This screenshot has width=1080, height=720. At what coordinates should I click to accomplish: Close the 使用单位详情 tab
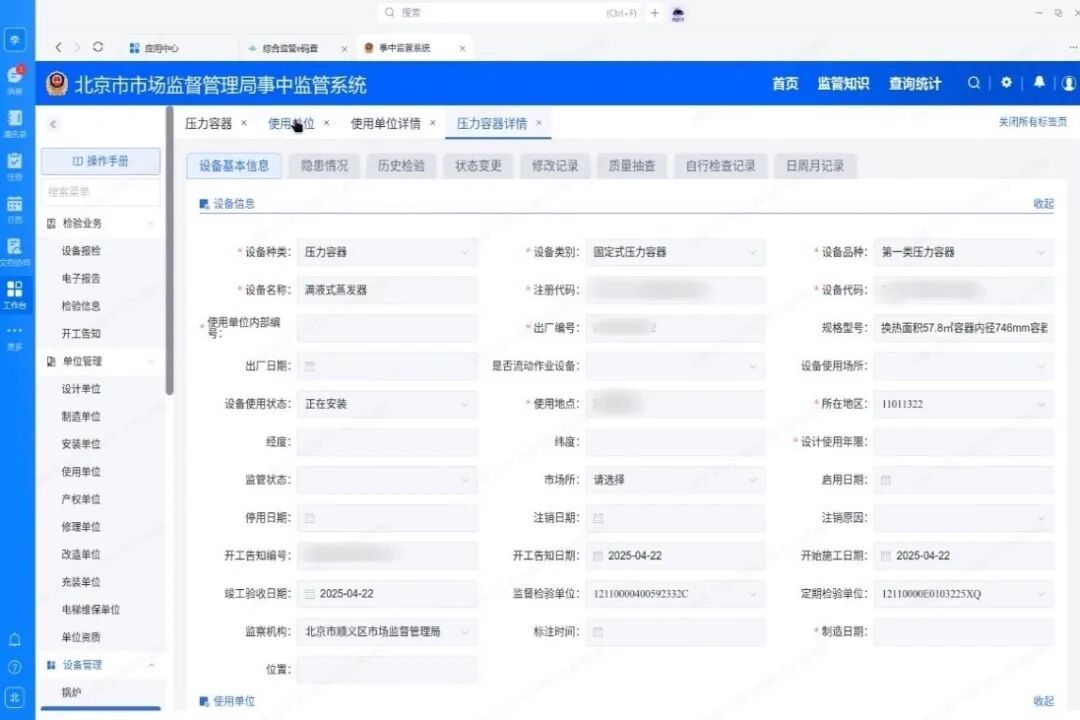click(432, 123)
